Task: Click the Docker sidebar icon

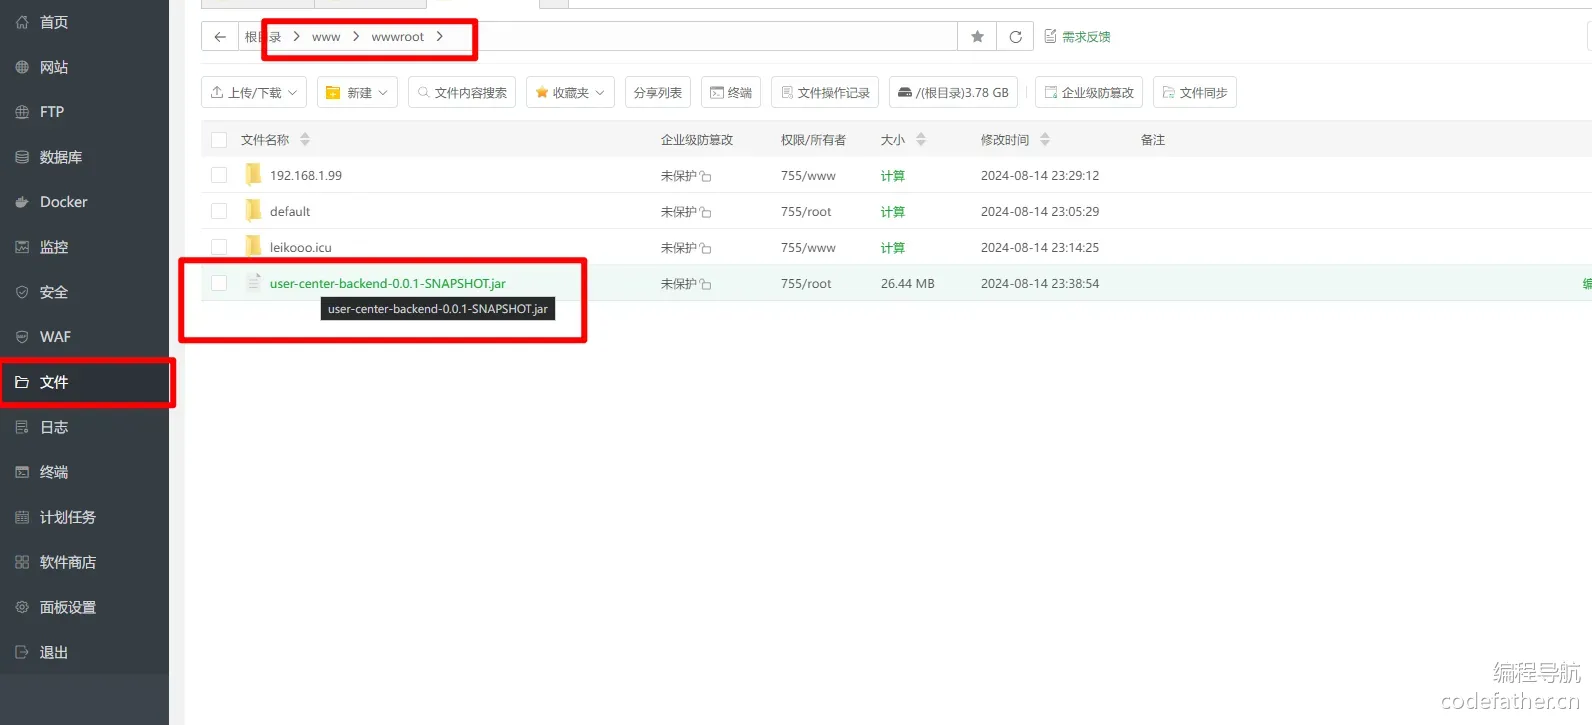Action: (22, 202)
